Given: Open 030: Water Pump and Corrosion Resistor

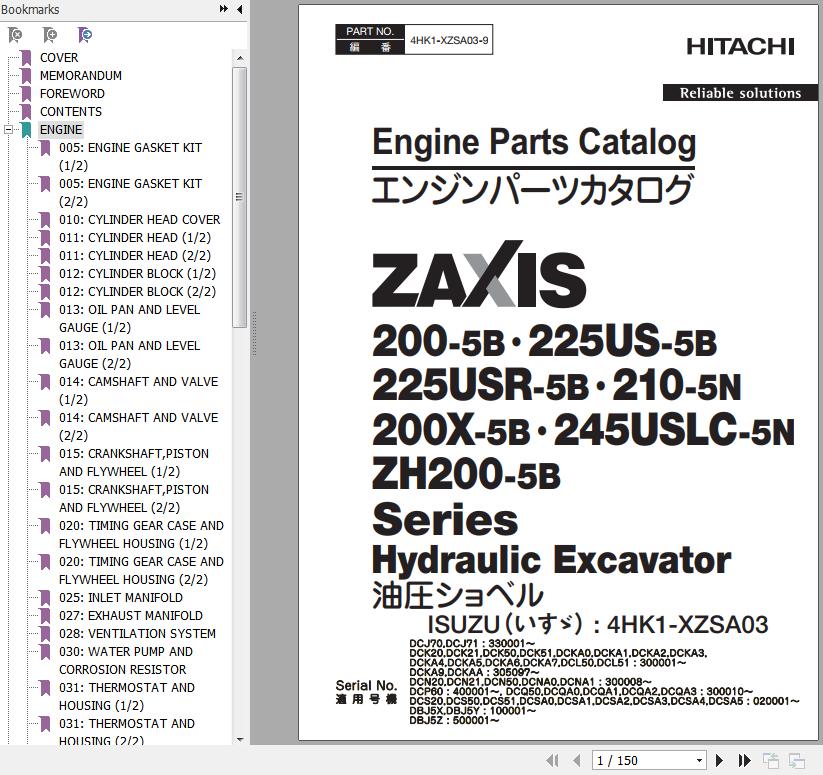Looking at the screenshot, I should (126, 661).
